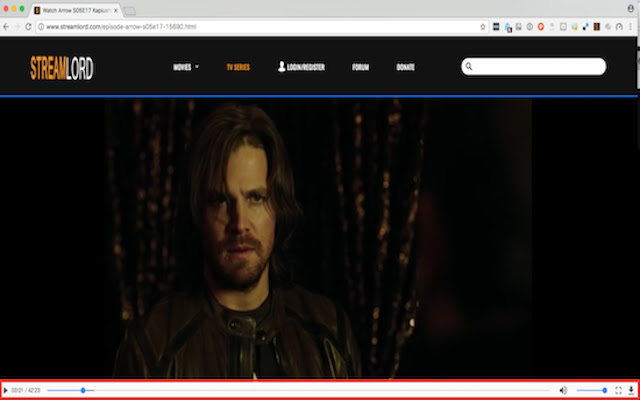Screen dimensions: 640x400
Task: Open LOGIN/REGISTER page
Action: [302, 67]
